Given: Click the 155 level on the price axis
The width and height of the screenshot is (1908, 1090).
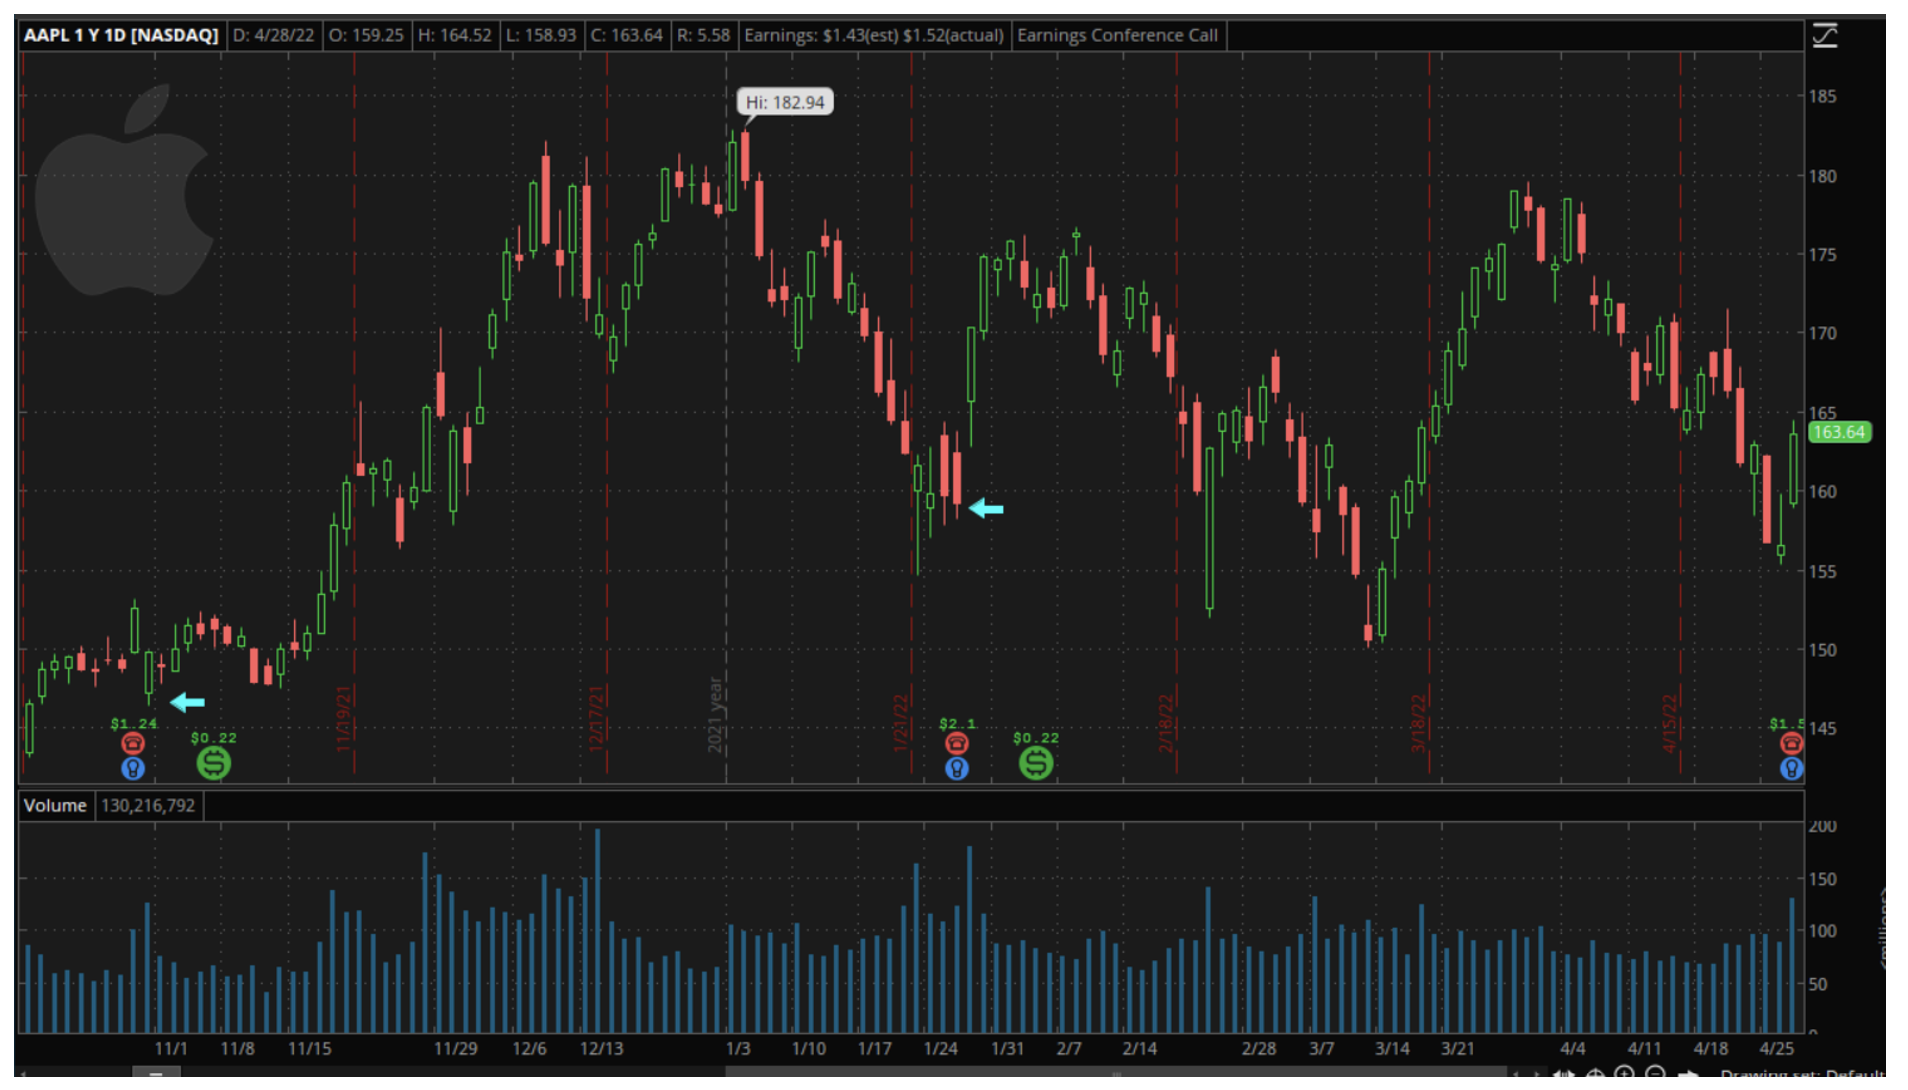Looking at the screenshot, I should pos(1822,572).
